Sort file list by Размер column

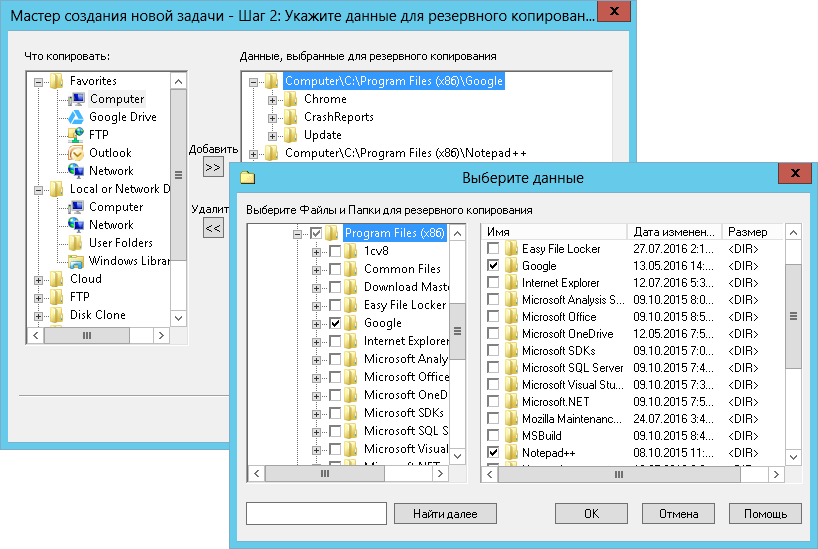753,232
